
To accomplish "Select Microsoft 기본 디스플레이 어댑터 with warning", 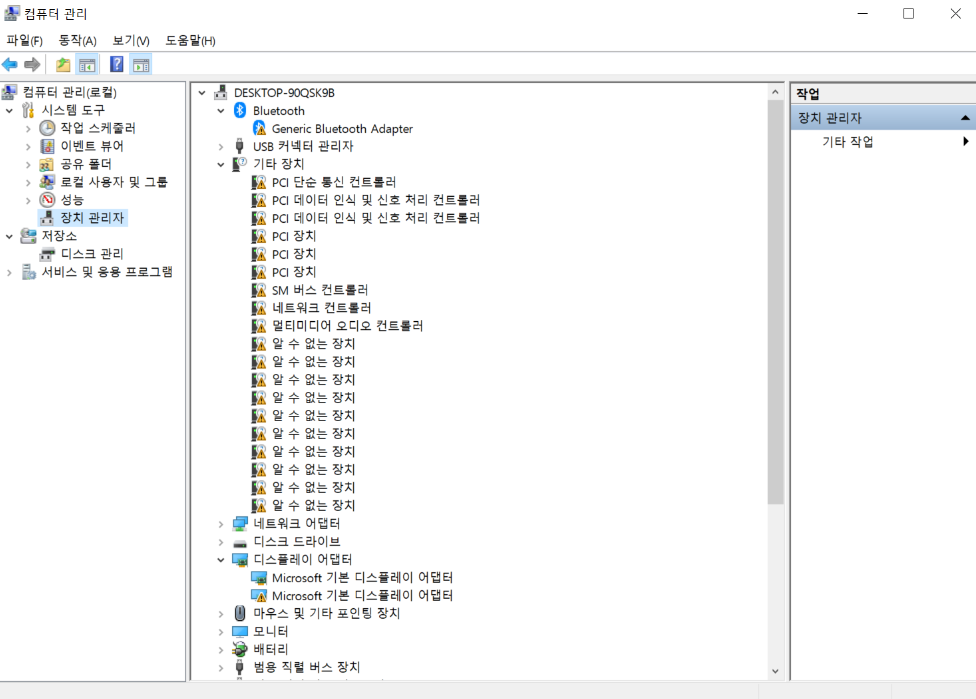I will pos(362,596).
